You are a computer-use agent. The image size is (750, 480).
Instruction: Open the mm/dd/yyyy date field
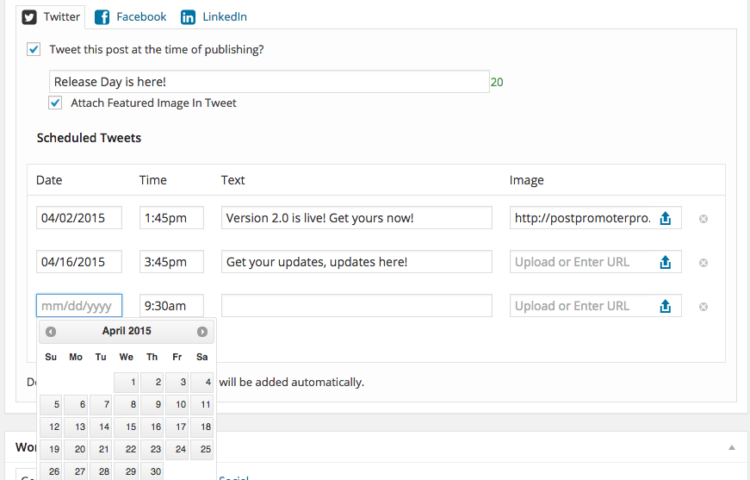[x=79, y=305]
